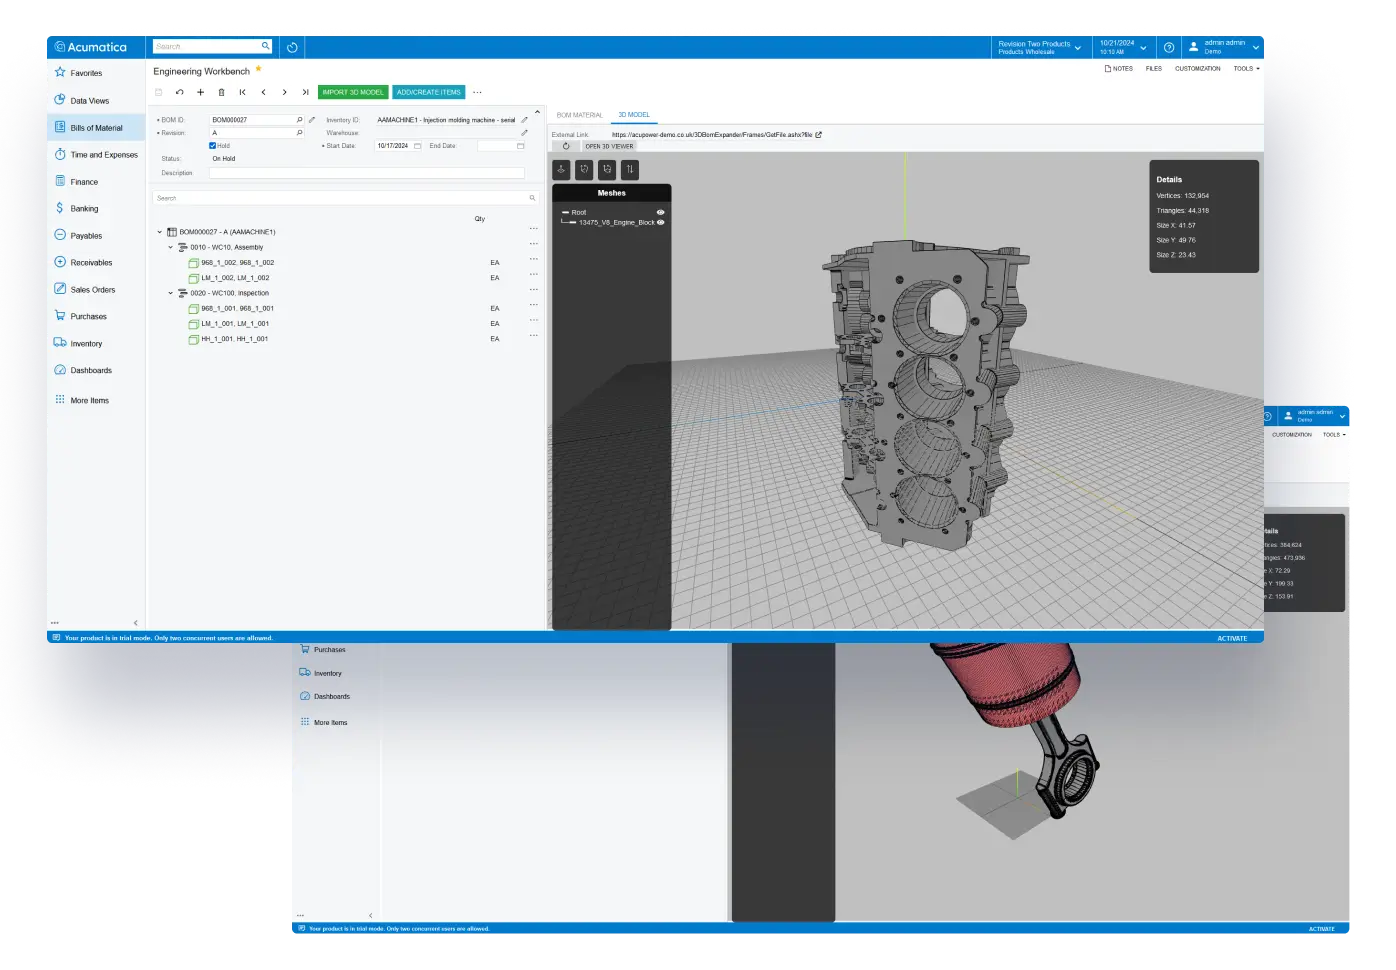Switch to the BOM Material tab
Screen dimensions: 1396x970
coord(579,115)
